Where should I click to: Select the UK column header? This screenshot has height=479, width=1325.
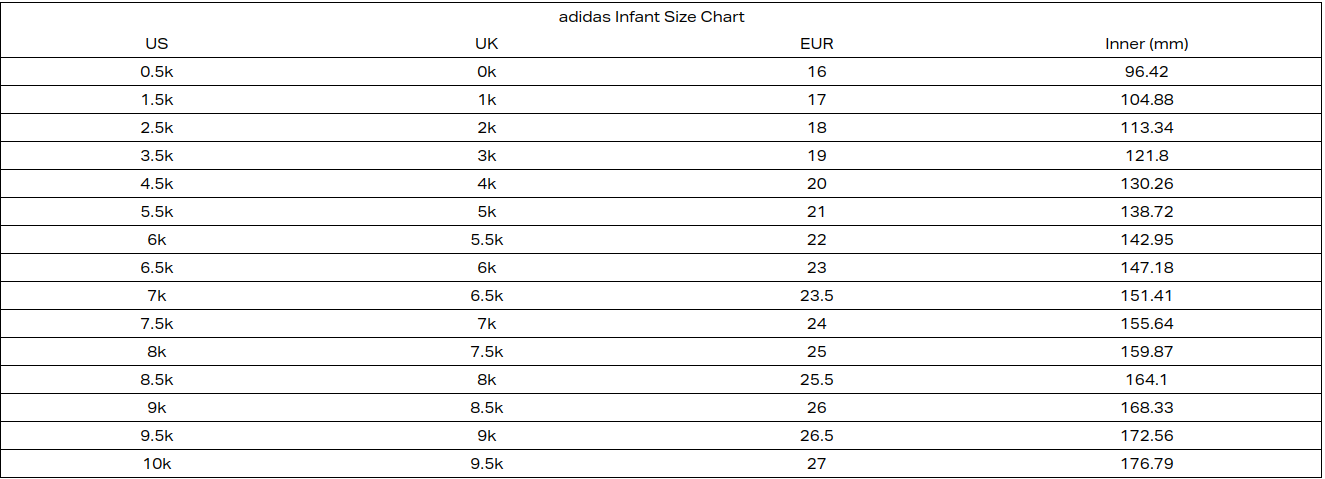click(x=487, y=44)
